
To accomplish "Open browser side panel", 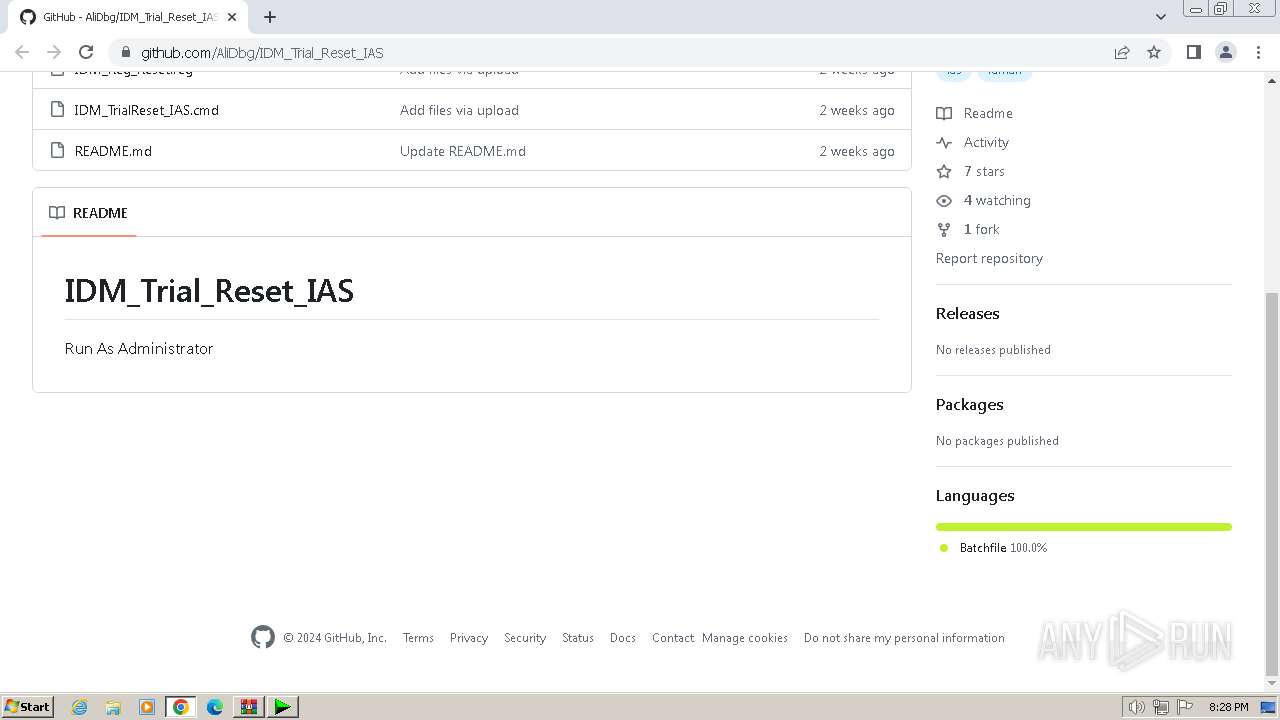I will [1194, 52].
